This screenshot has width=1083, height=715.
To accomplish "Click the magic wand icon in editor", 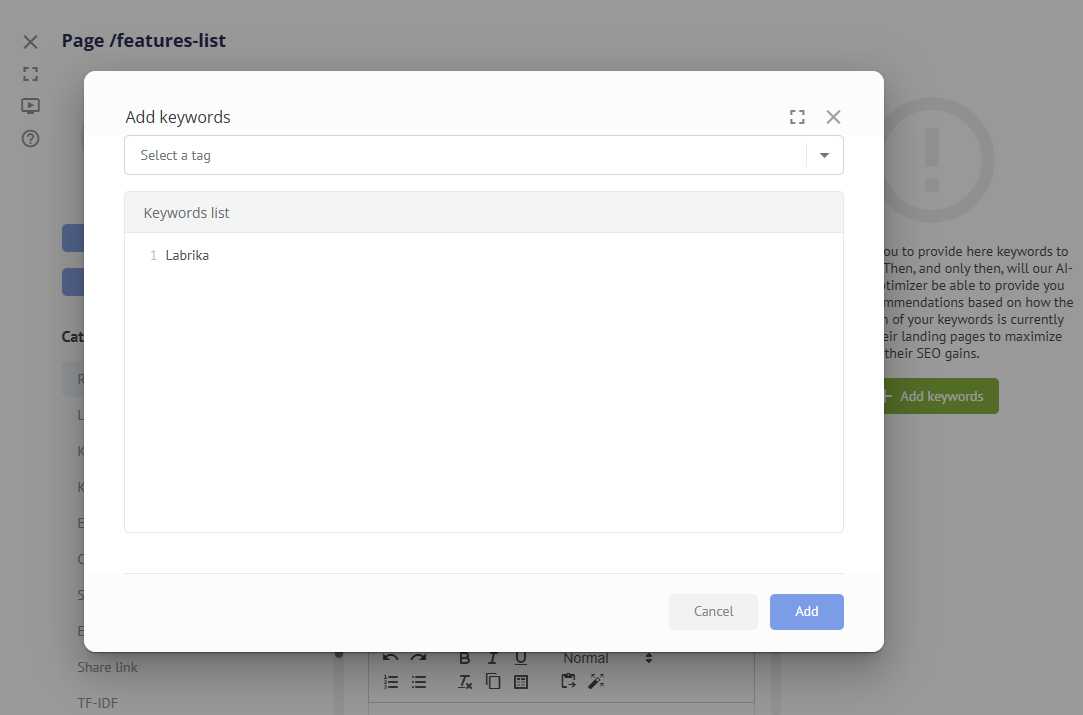I will tap(596, 682).
